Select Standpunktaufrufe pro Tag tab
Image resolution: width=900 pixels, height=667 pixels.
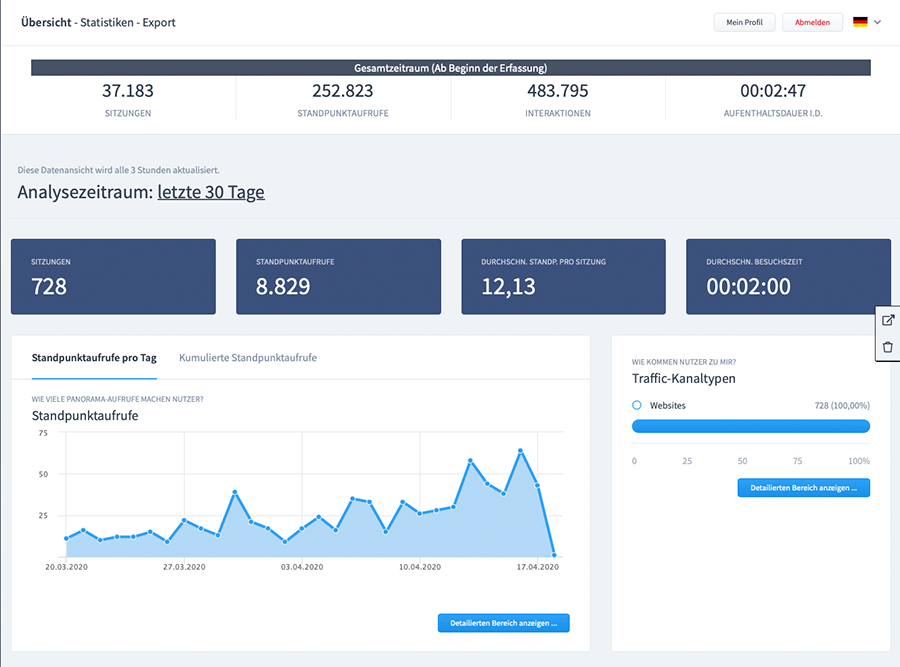point(94,358)
